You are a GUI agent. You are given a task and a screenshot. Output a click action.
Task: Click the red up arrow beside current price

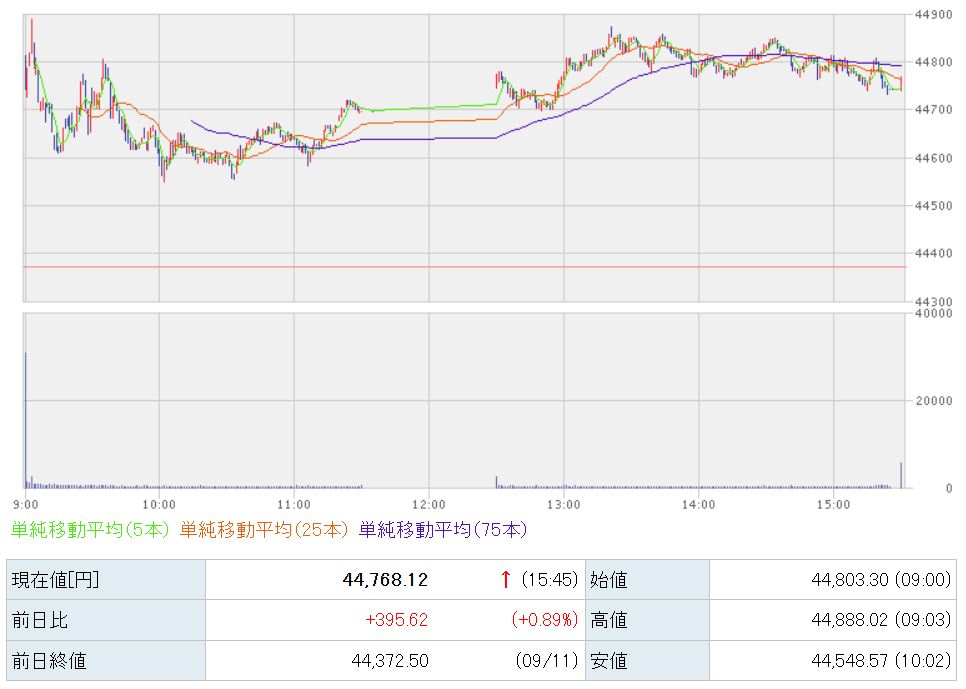[506, 580]
